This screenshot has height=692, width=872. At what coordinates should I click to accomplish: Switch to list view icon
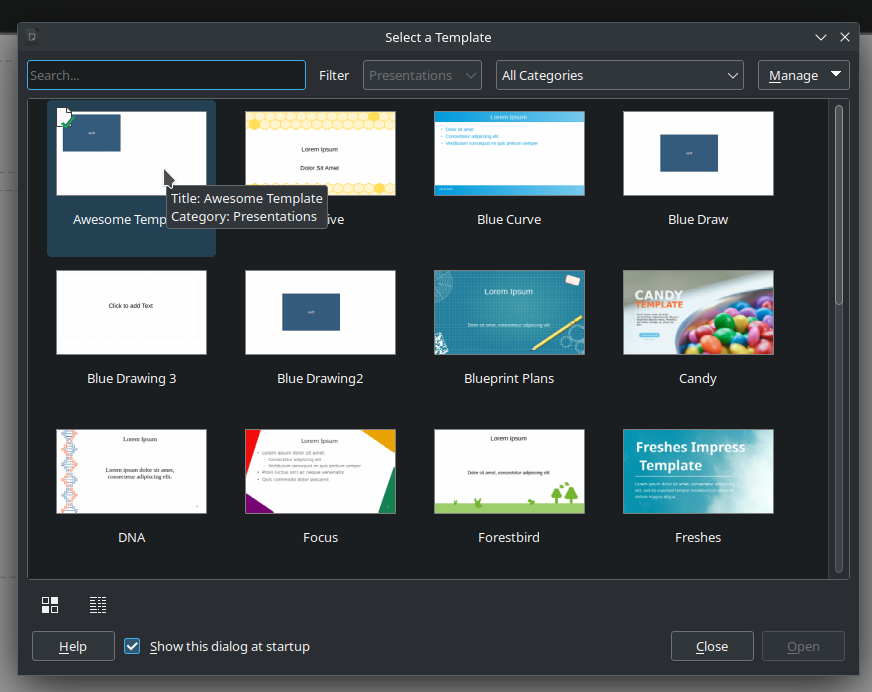click(98, 605)
